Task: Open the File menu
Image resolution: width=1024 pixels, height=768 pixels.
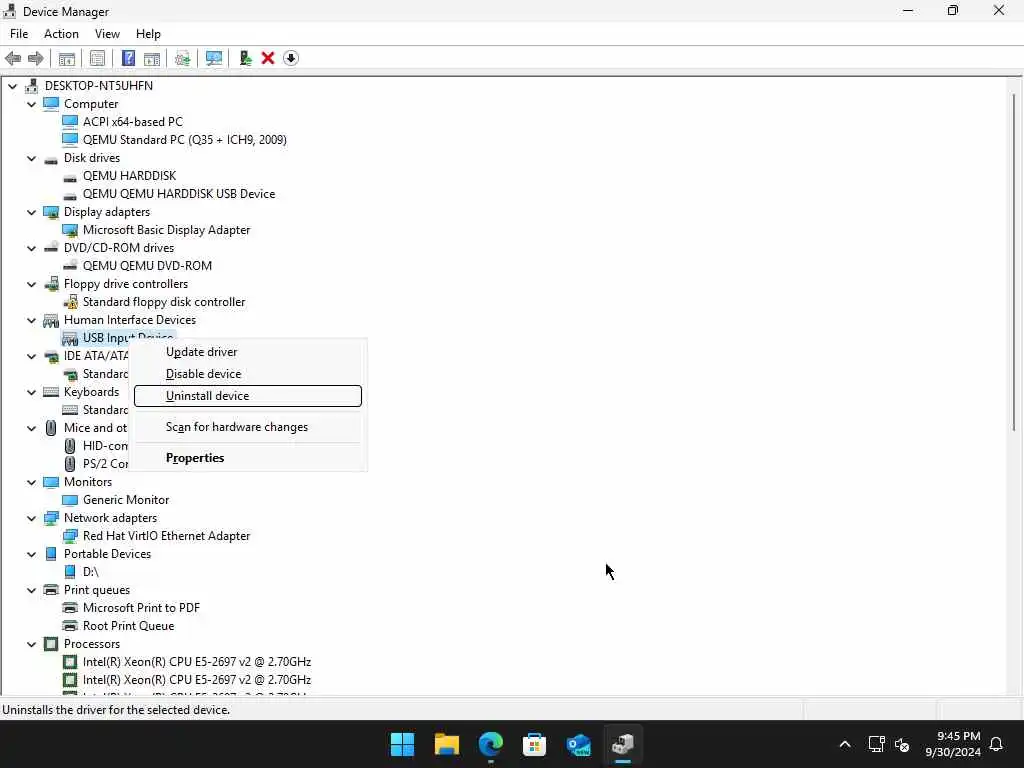Action: pyautogui.click(x=19, y=34)
